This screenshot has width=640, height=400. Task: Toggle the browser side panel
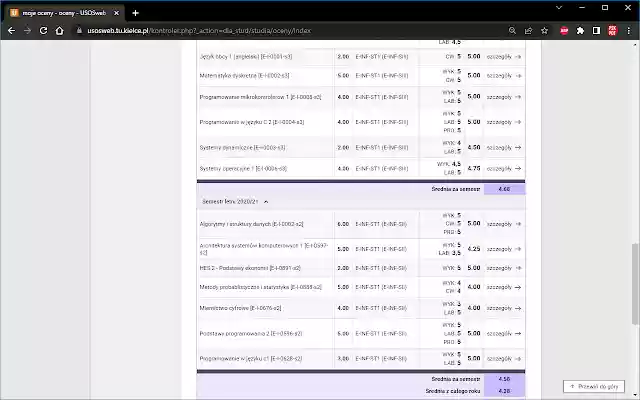[596, 31]
